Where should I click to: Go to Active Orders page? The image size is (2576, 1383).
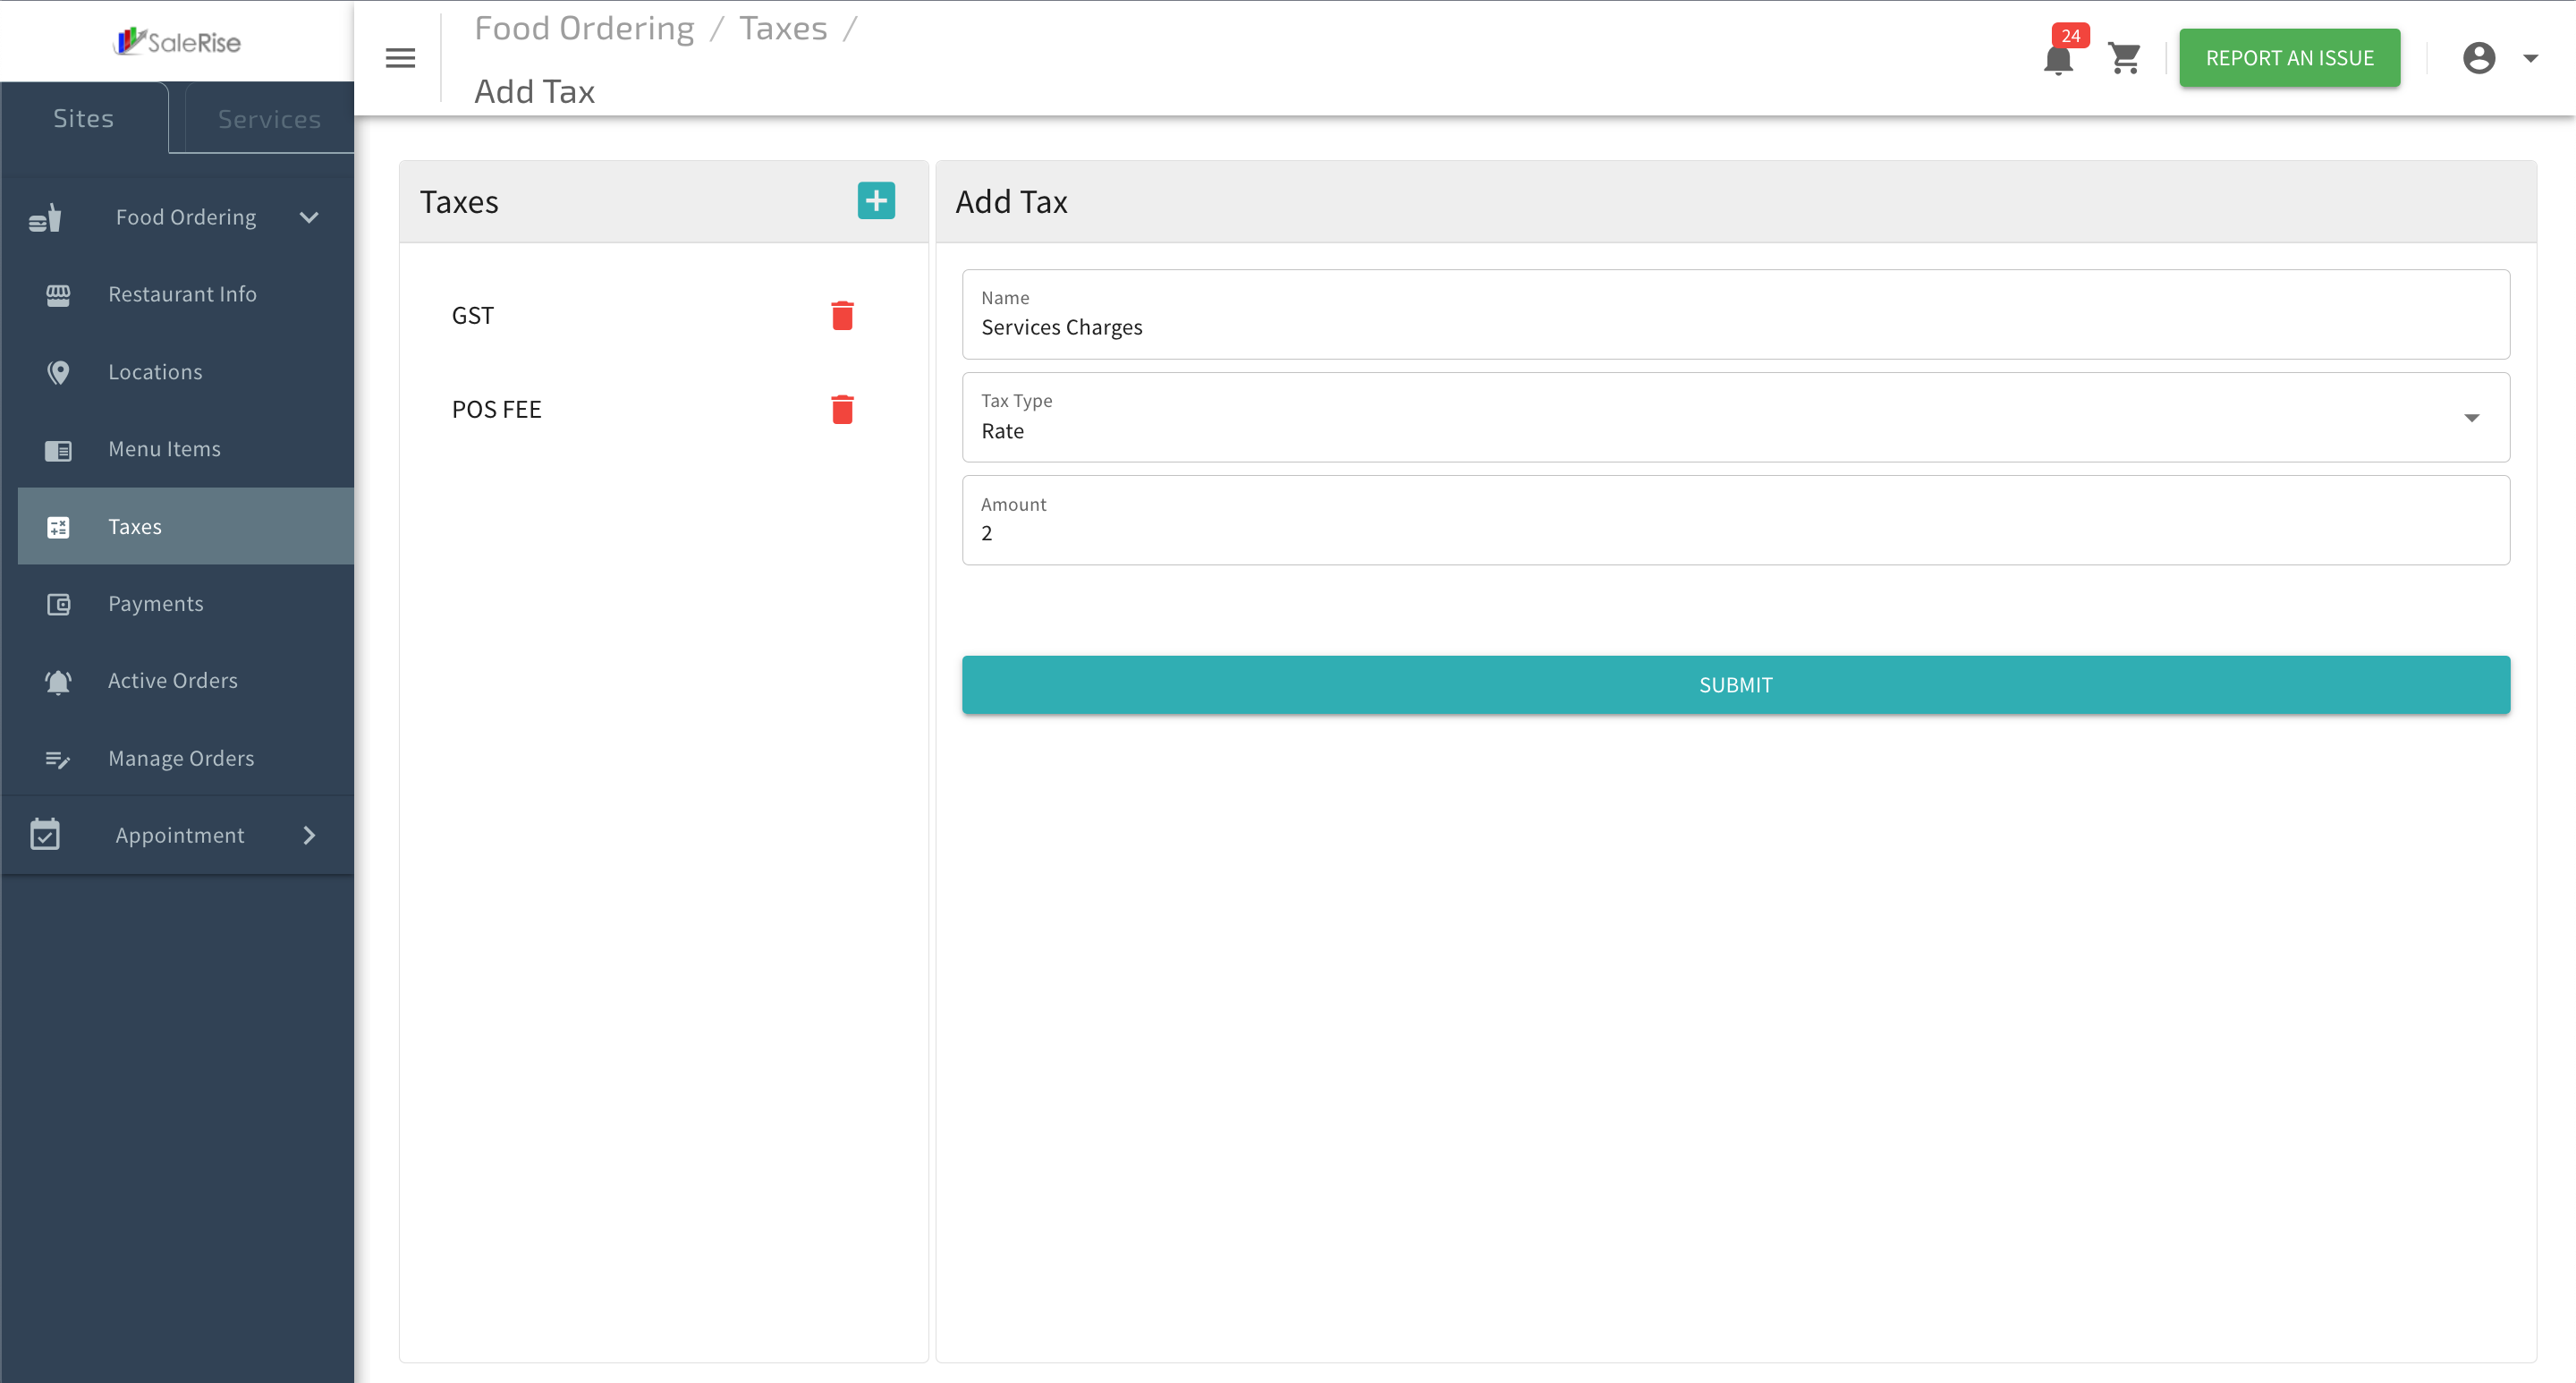[173, 680]
